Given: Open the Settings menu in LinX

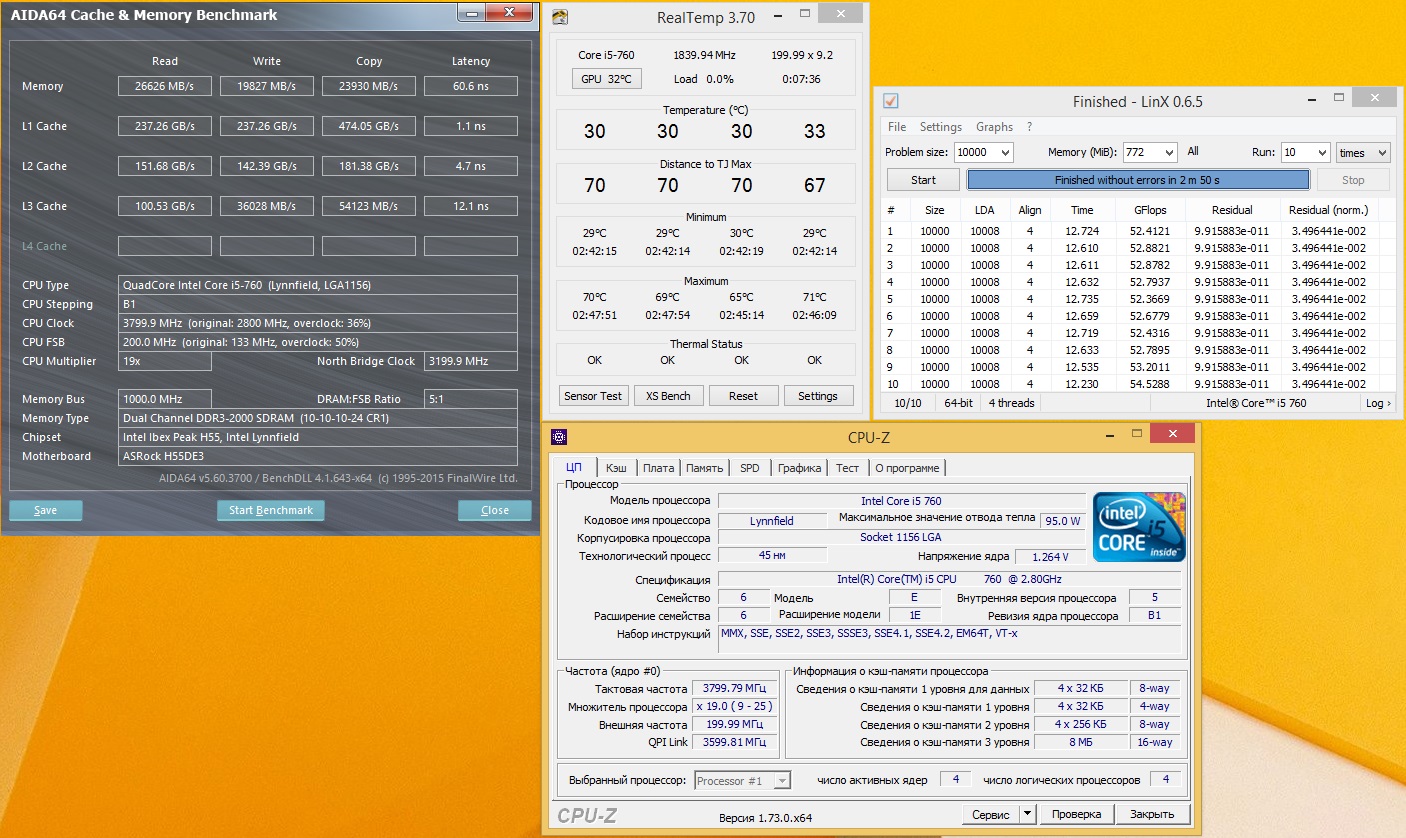Looking at the screenshot, I should coord(940,127).
